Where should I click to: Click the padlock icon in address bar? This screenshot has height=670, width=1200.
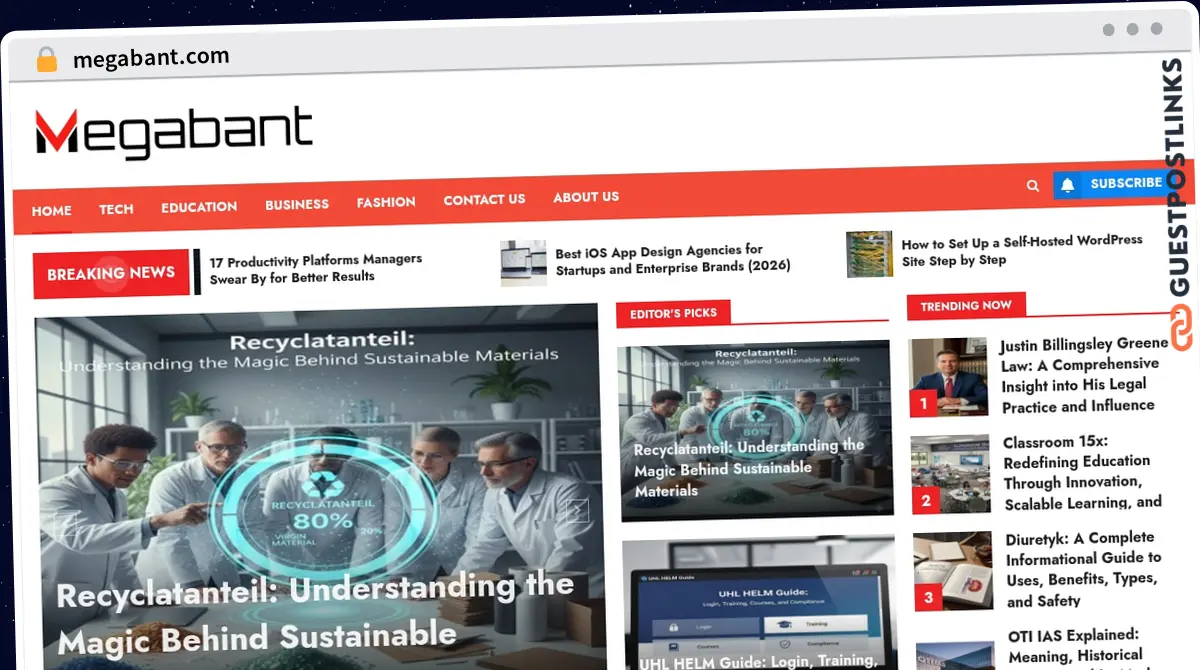[x=47, y=60]
